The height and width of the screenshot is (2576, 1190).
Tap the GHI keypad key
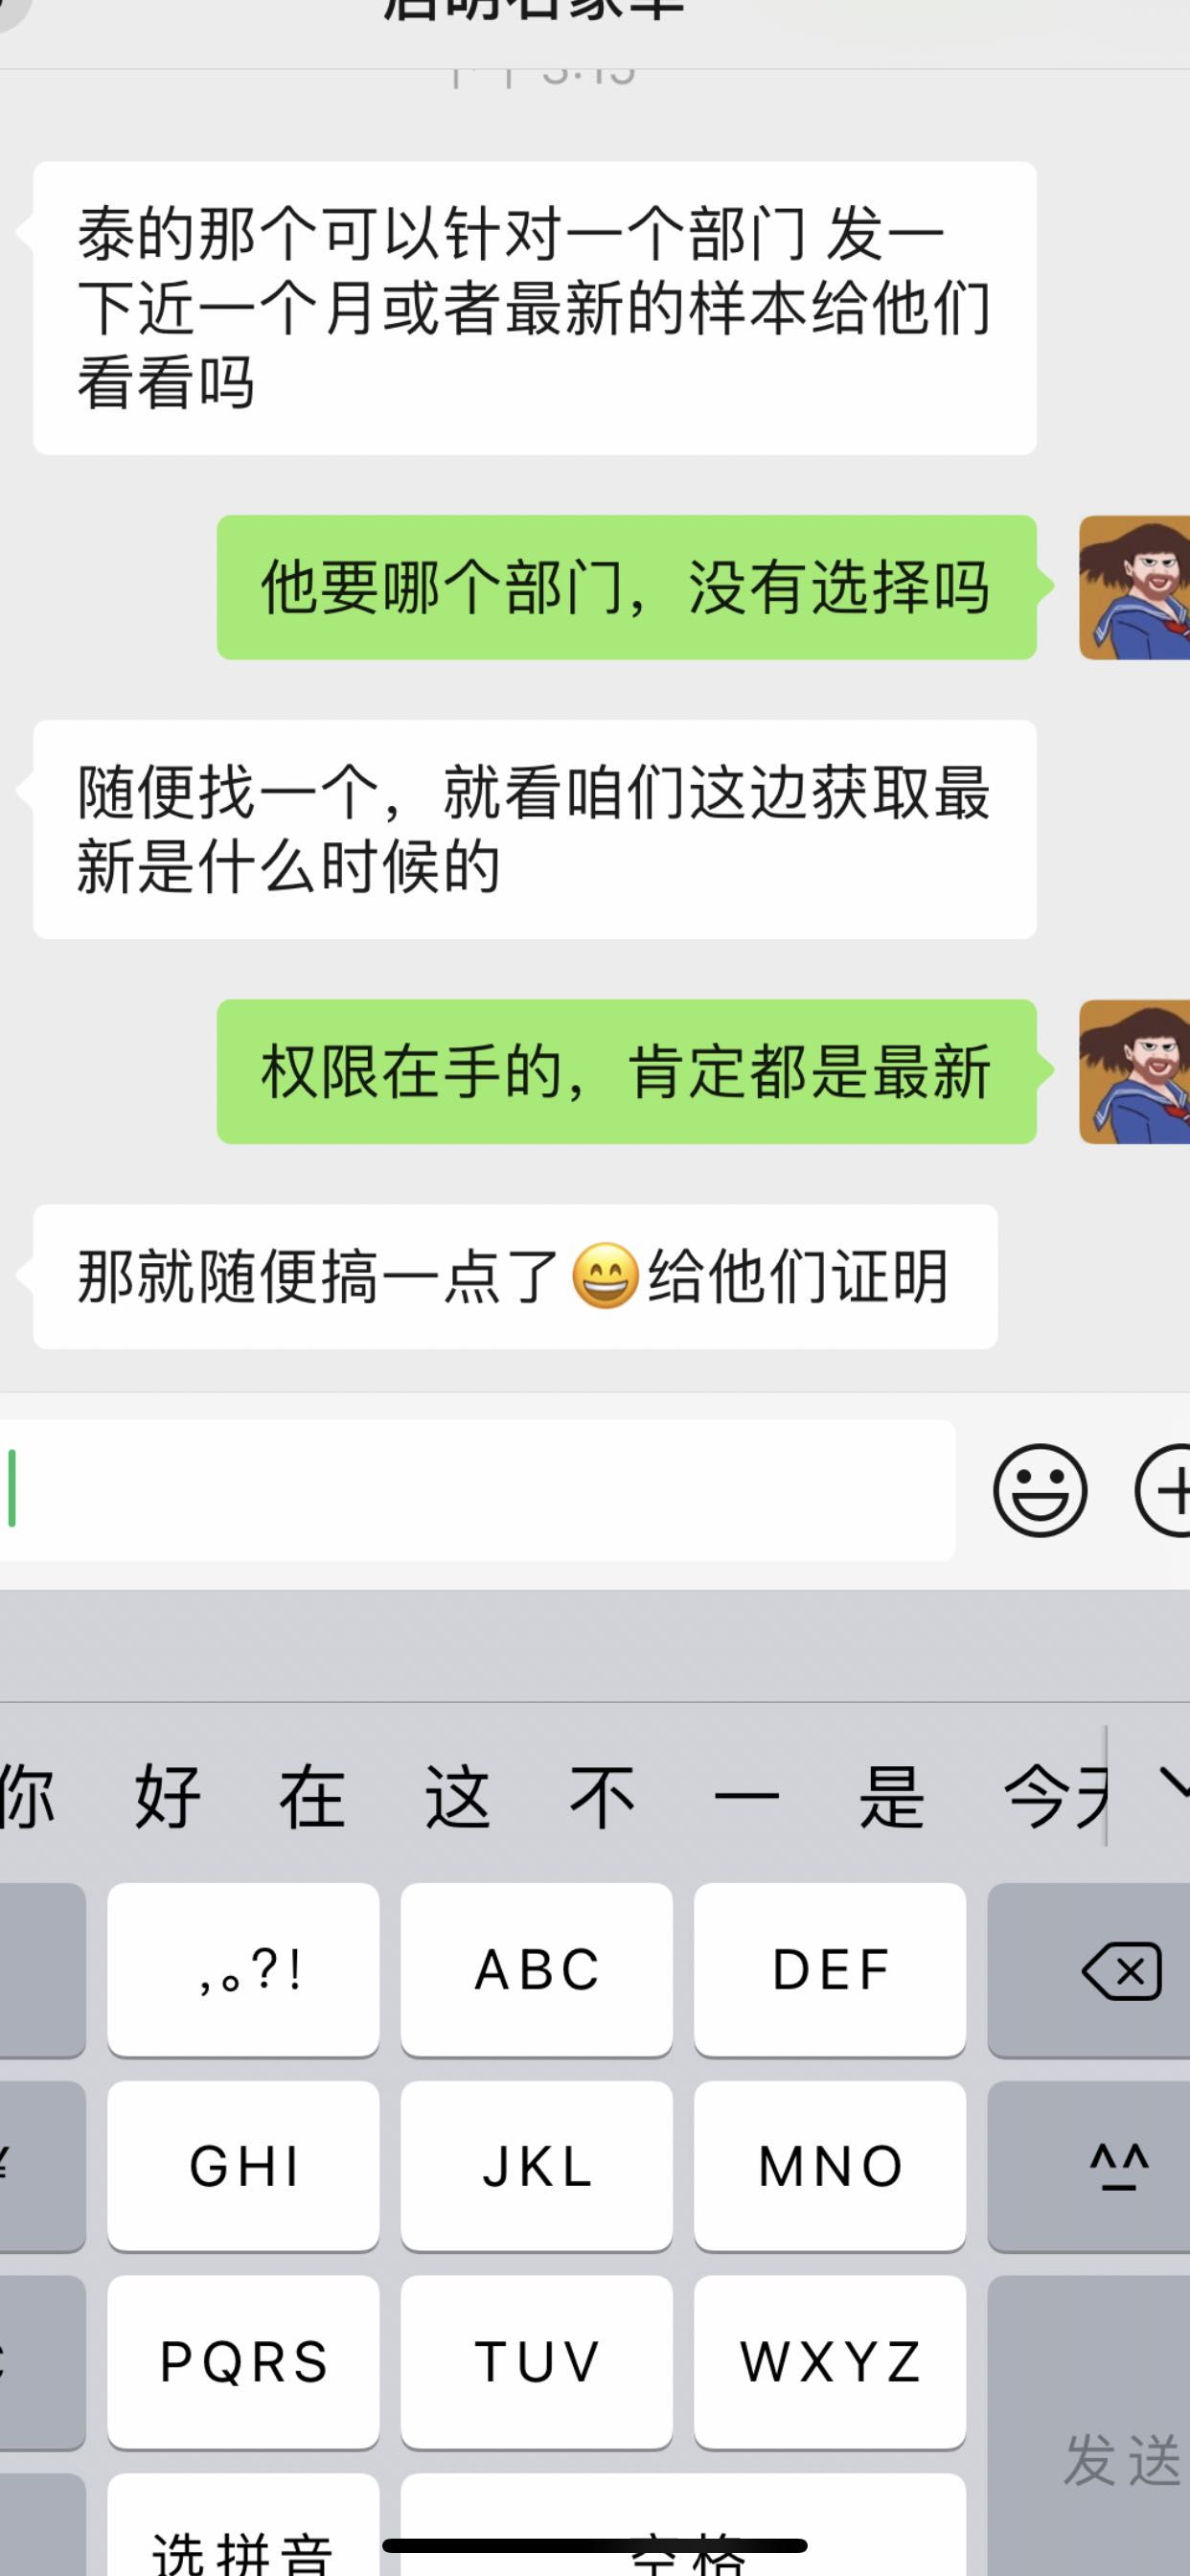pos(243,2166)
